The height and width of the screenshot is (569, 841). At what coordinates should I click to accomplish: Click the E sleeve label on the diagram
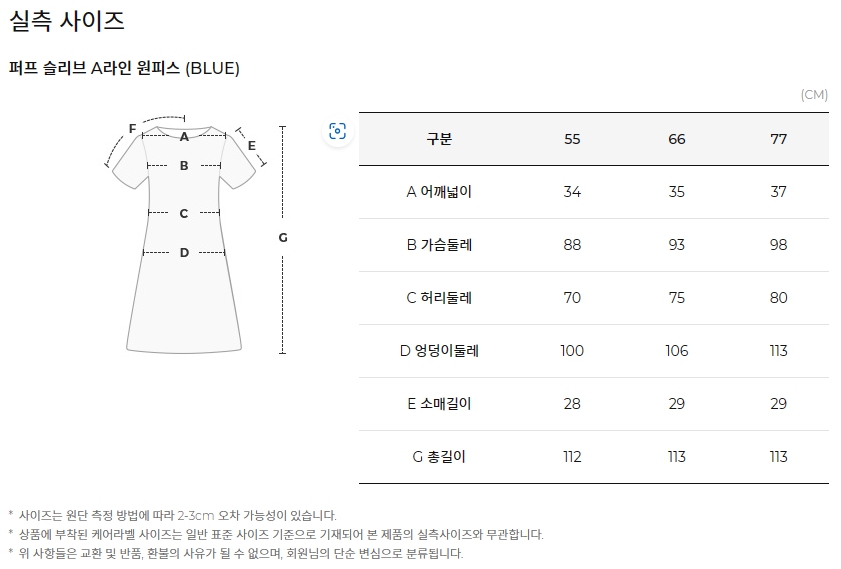click(x=252, y=146)
